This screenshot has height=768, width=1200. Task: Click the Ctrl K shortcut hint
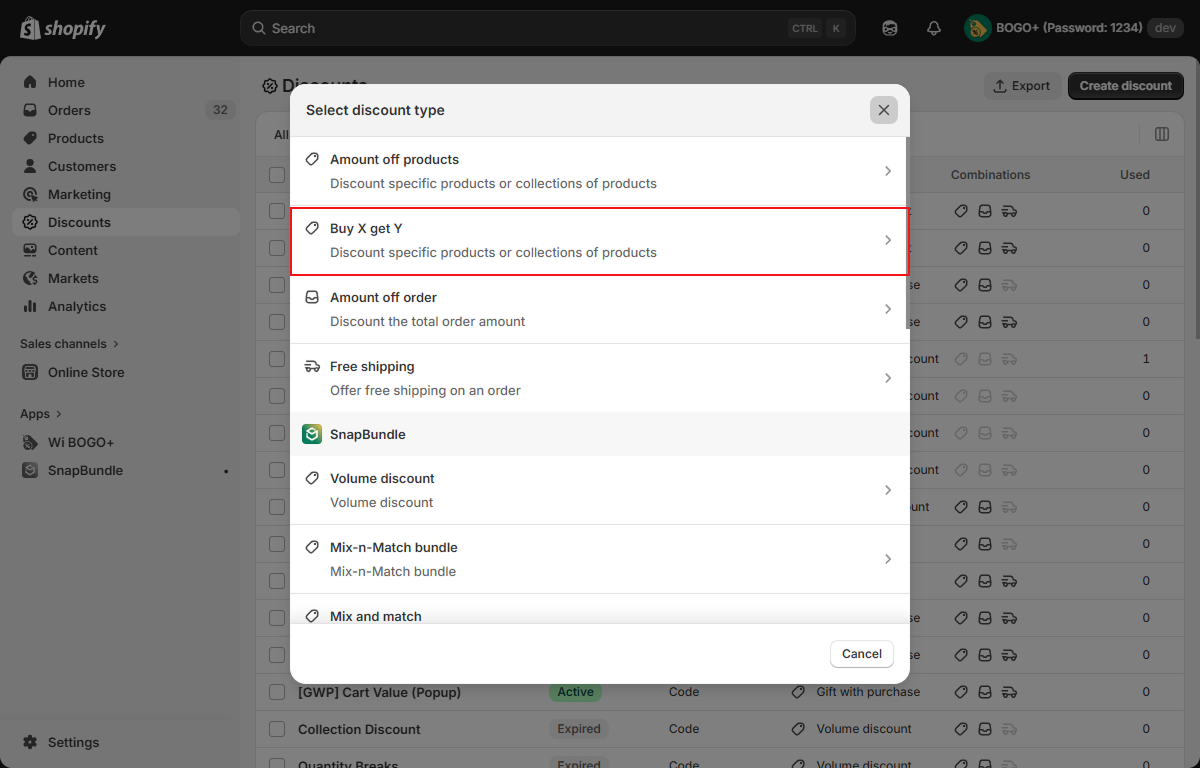(x=817, y=28)
